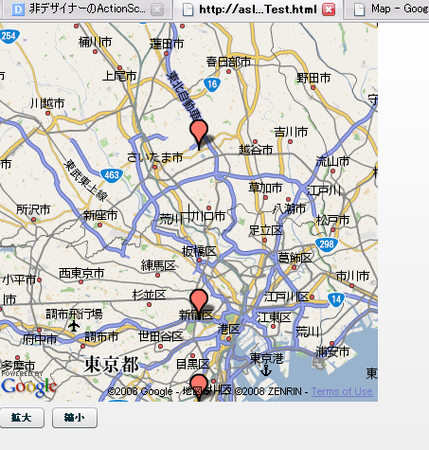Screen dimensions: 429x450
Task: Click the 江戸川区 label on the map
Action: 287,297
